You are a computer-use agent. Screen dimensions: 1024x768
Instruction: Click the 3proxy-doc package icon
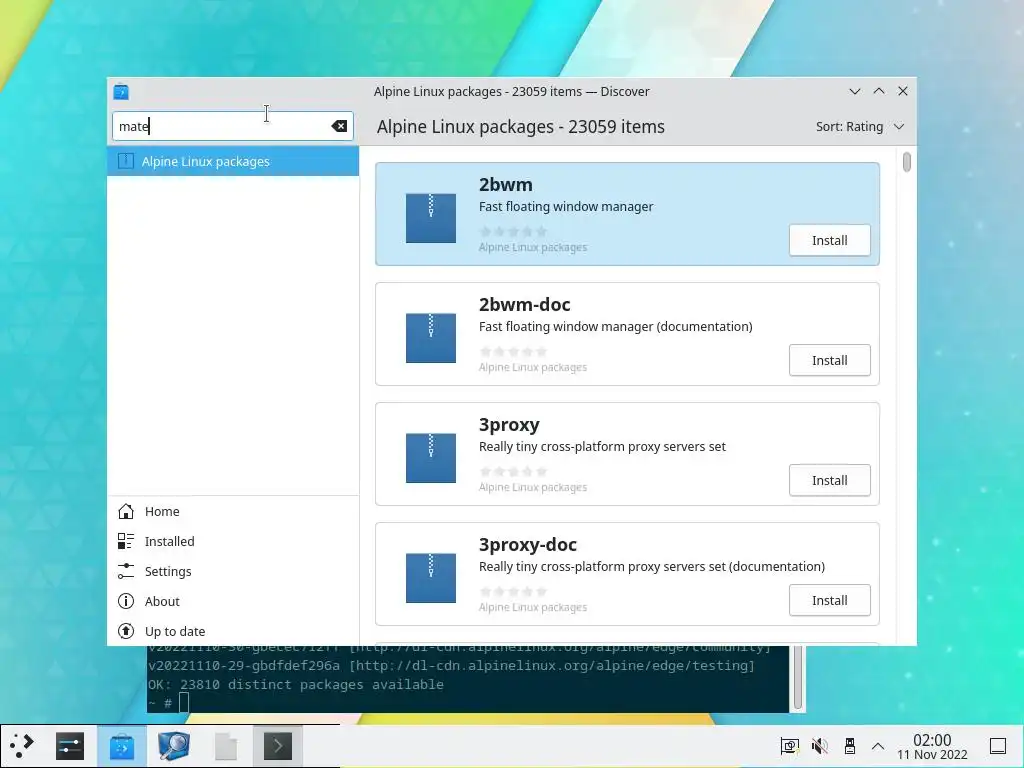(x=430, y=579)
